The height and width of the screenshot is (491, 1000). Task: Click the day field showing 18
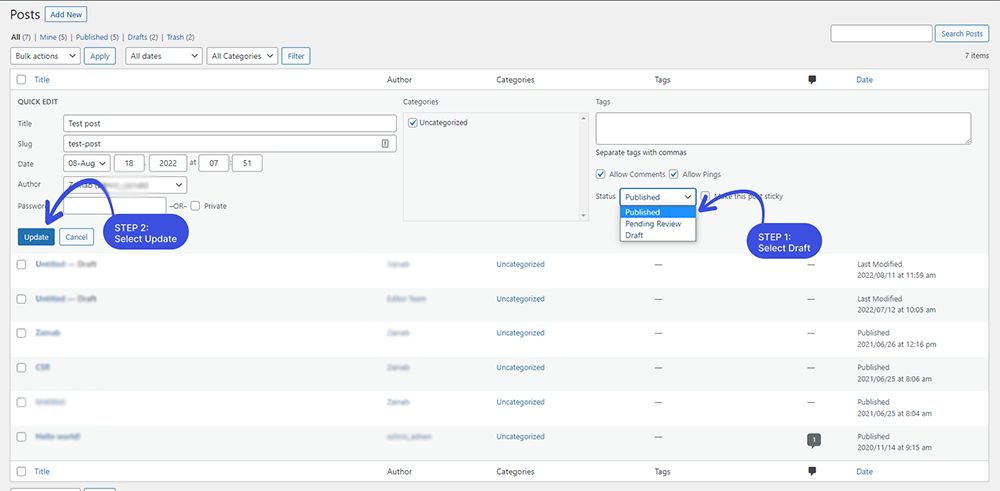[x=129, y=163]
